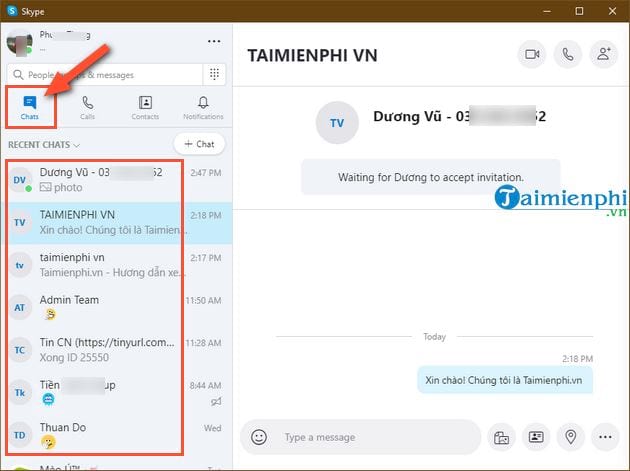Open the Notifications tab
Viewport: 630px width, 471px height.
pos(203,107)
